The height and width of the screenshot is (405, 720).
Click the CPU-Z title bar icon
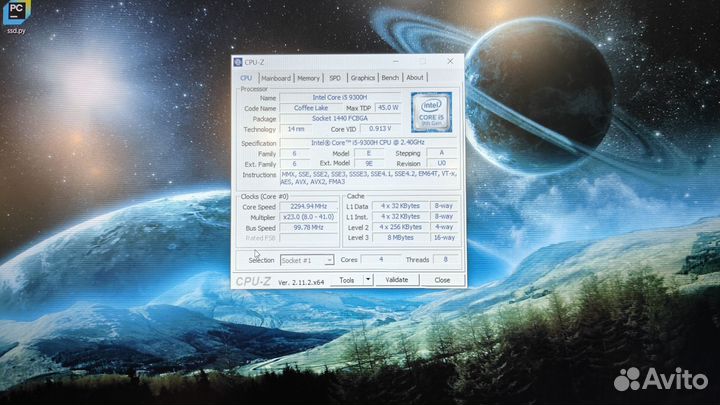pyautogui.click(x=238, y=62)
